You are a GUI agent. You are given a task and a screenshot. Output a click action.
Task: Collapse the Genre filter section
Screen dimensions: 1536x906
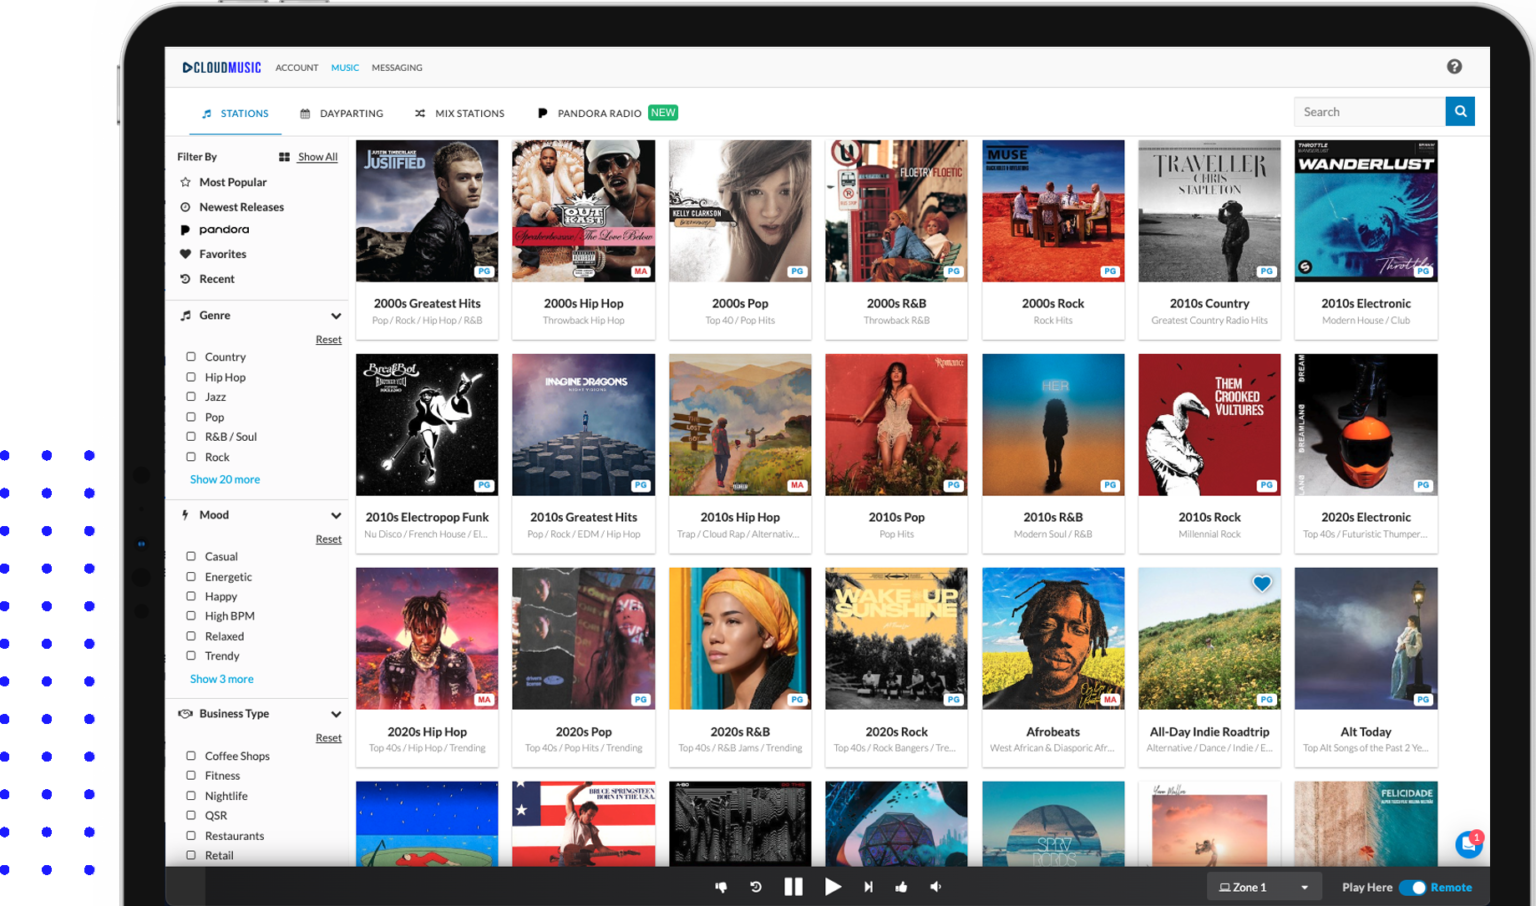tap(337, 315)
